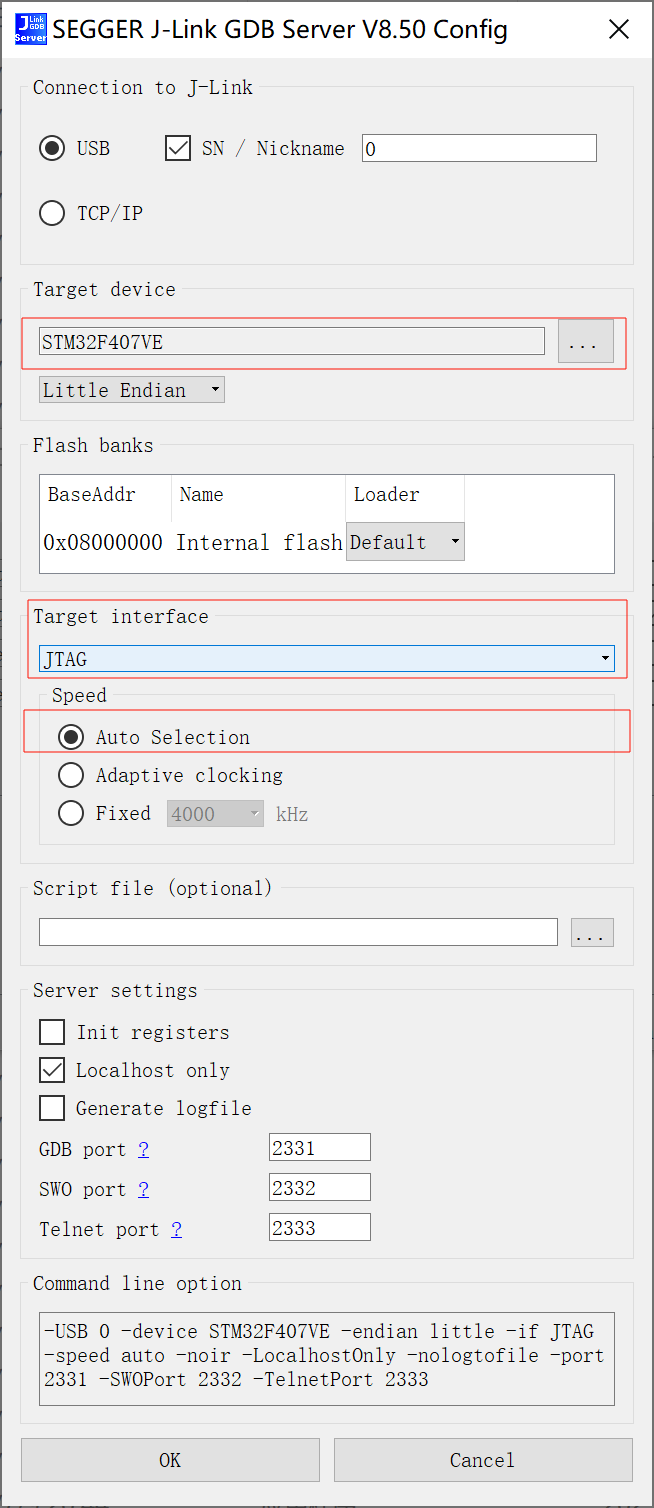This screenshot has width=654, height=1508.
Task: Choose Adaptive clocking speed
Action: (x=71, y=775)
